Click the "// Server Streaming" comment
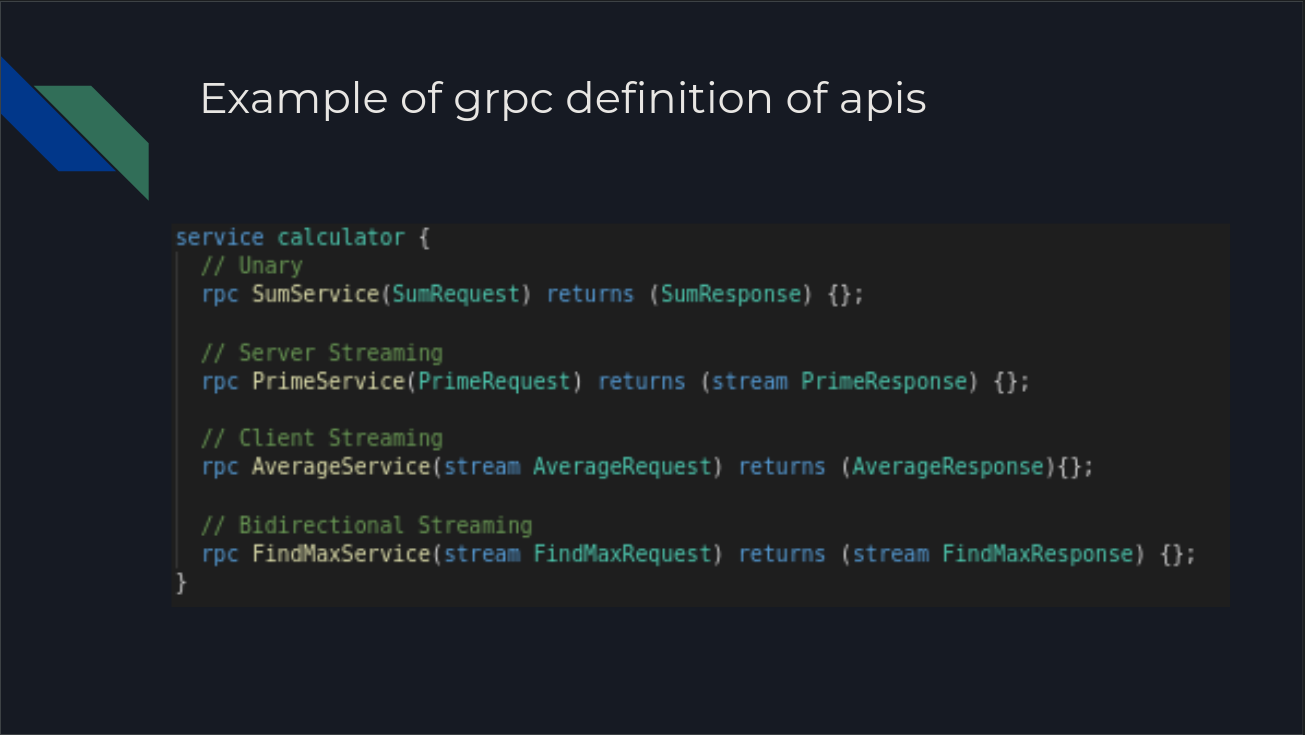This screenshot has width=1305, height=735. pyautogui.click(x=321, y=353)
